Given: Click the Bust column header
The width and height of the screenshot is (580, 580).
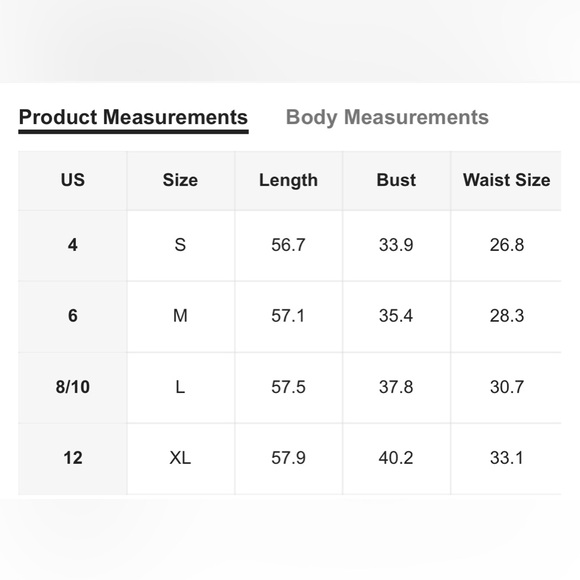Looking at the screenshot, I should (x=396, y=180).
